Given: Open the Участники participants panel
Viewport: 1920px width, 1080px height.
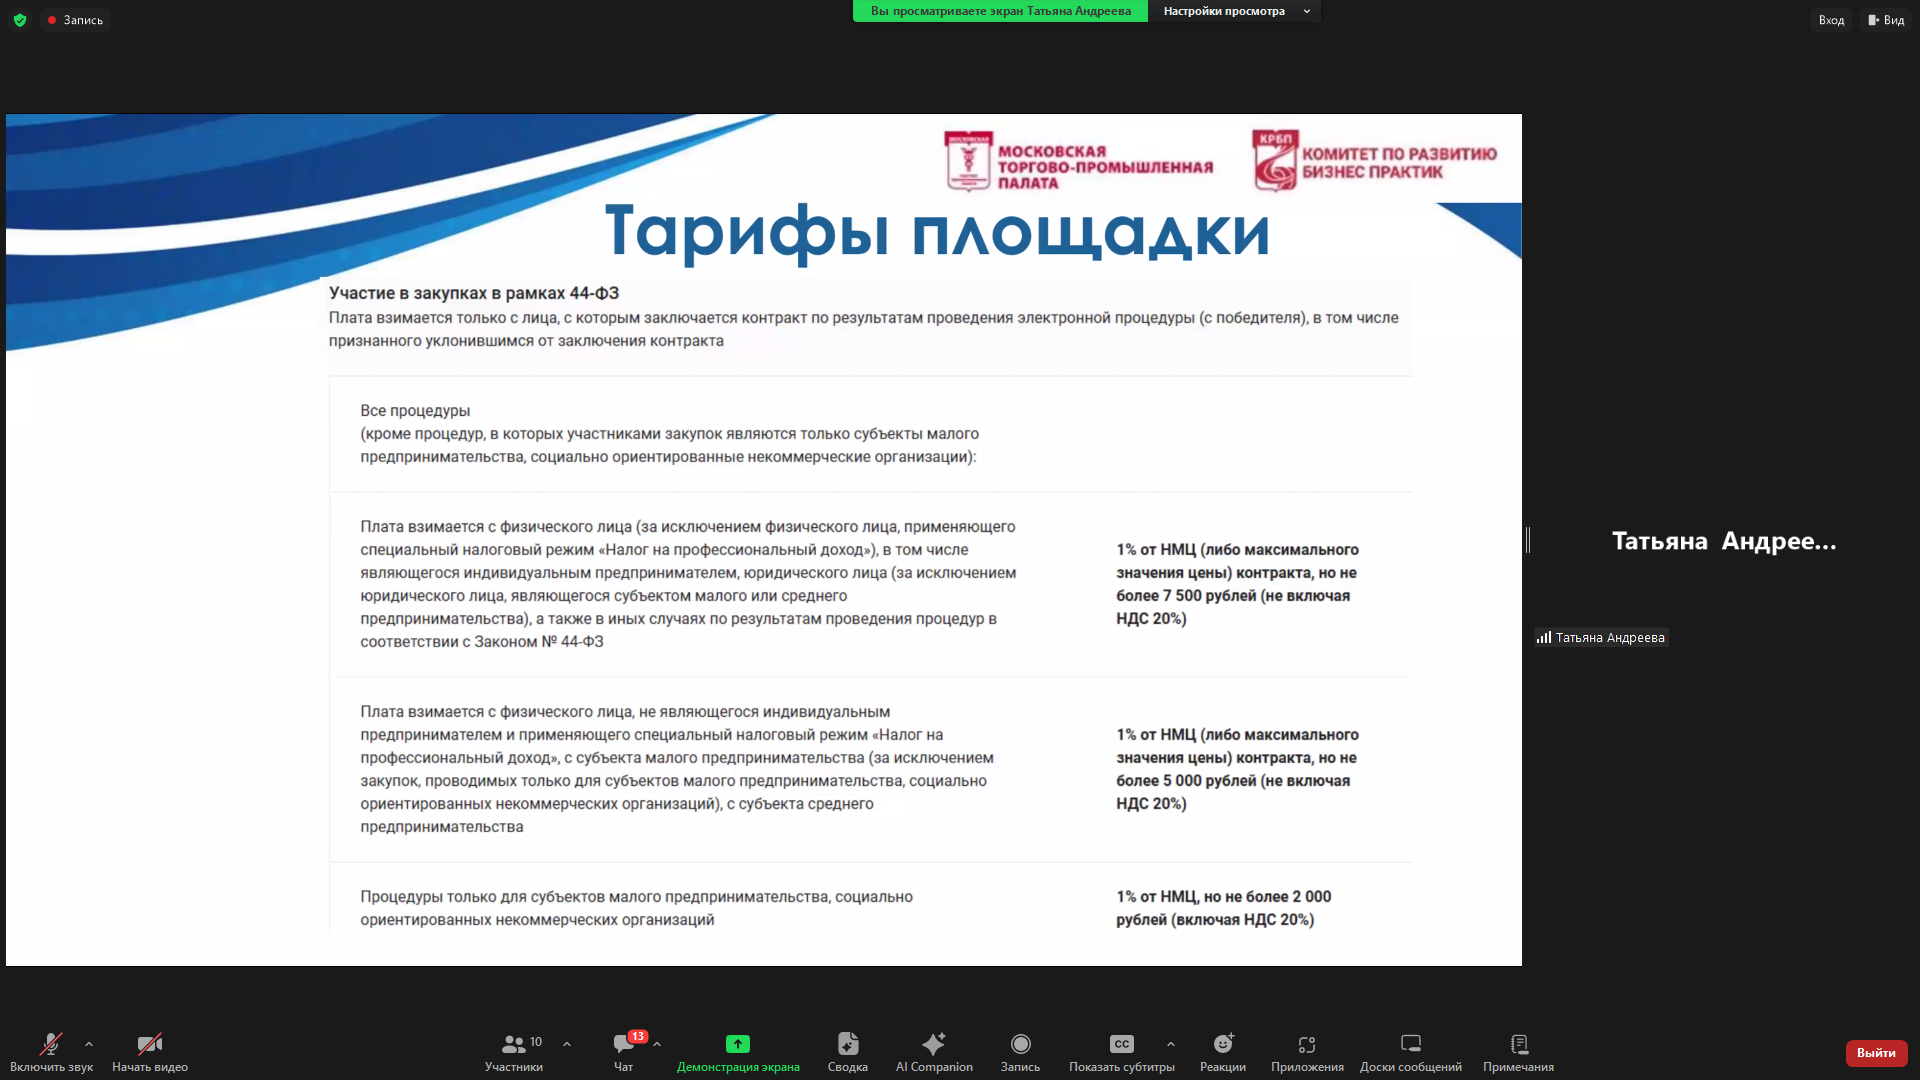Looking at the screenshot, I should [x=514, y=1051].
